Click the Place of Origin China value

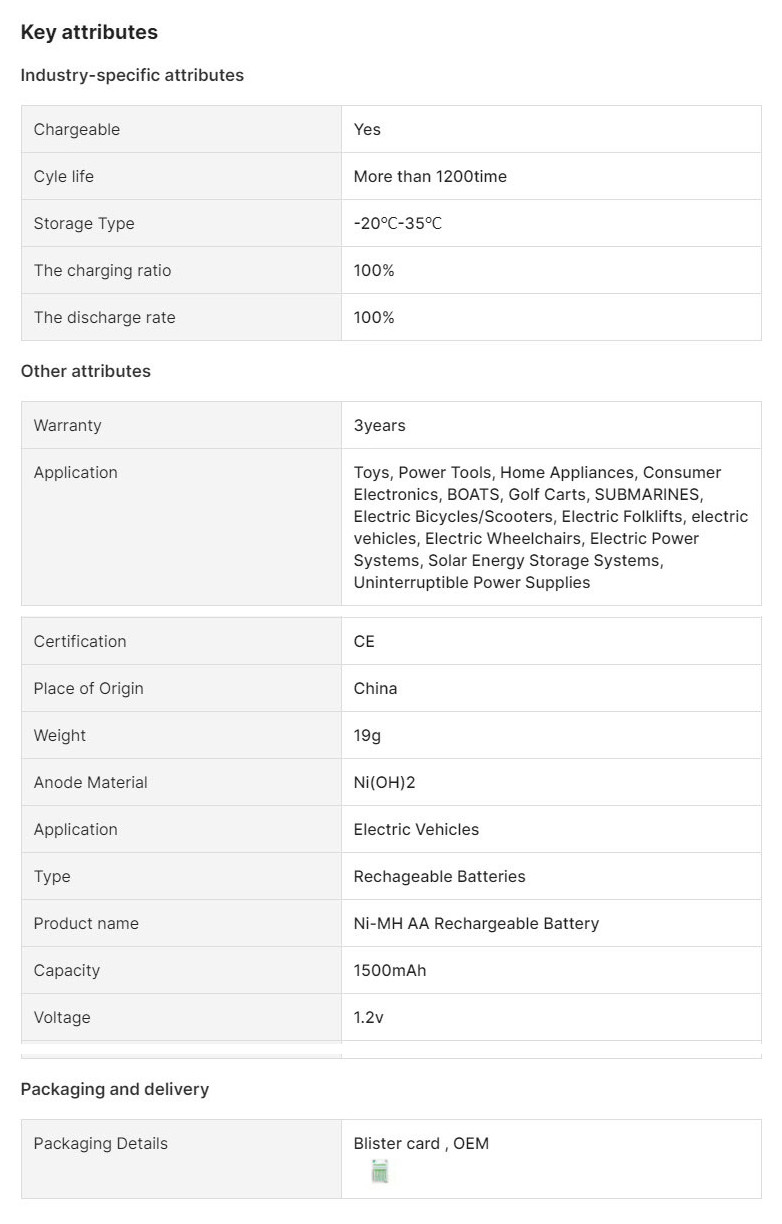(375, 688)
